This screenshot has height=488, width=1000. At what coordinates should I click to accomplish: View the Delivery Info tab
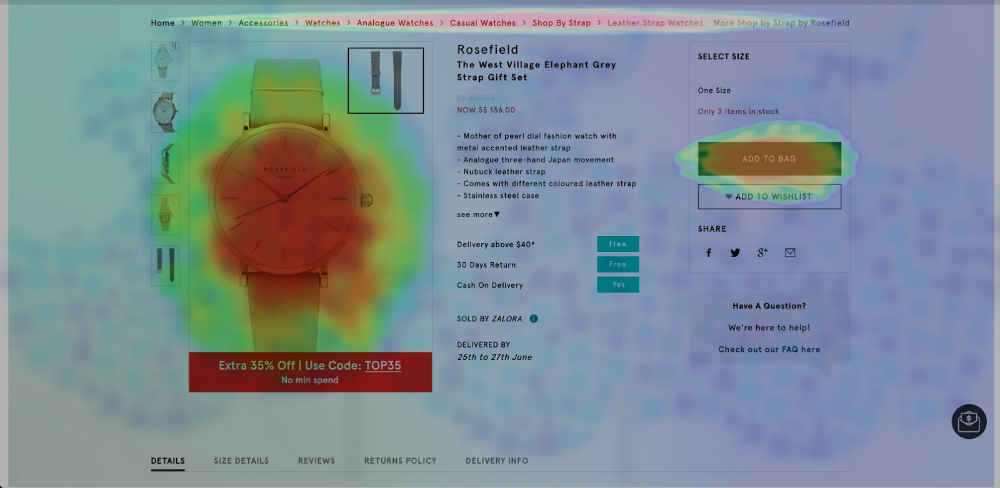[496, 461]
